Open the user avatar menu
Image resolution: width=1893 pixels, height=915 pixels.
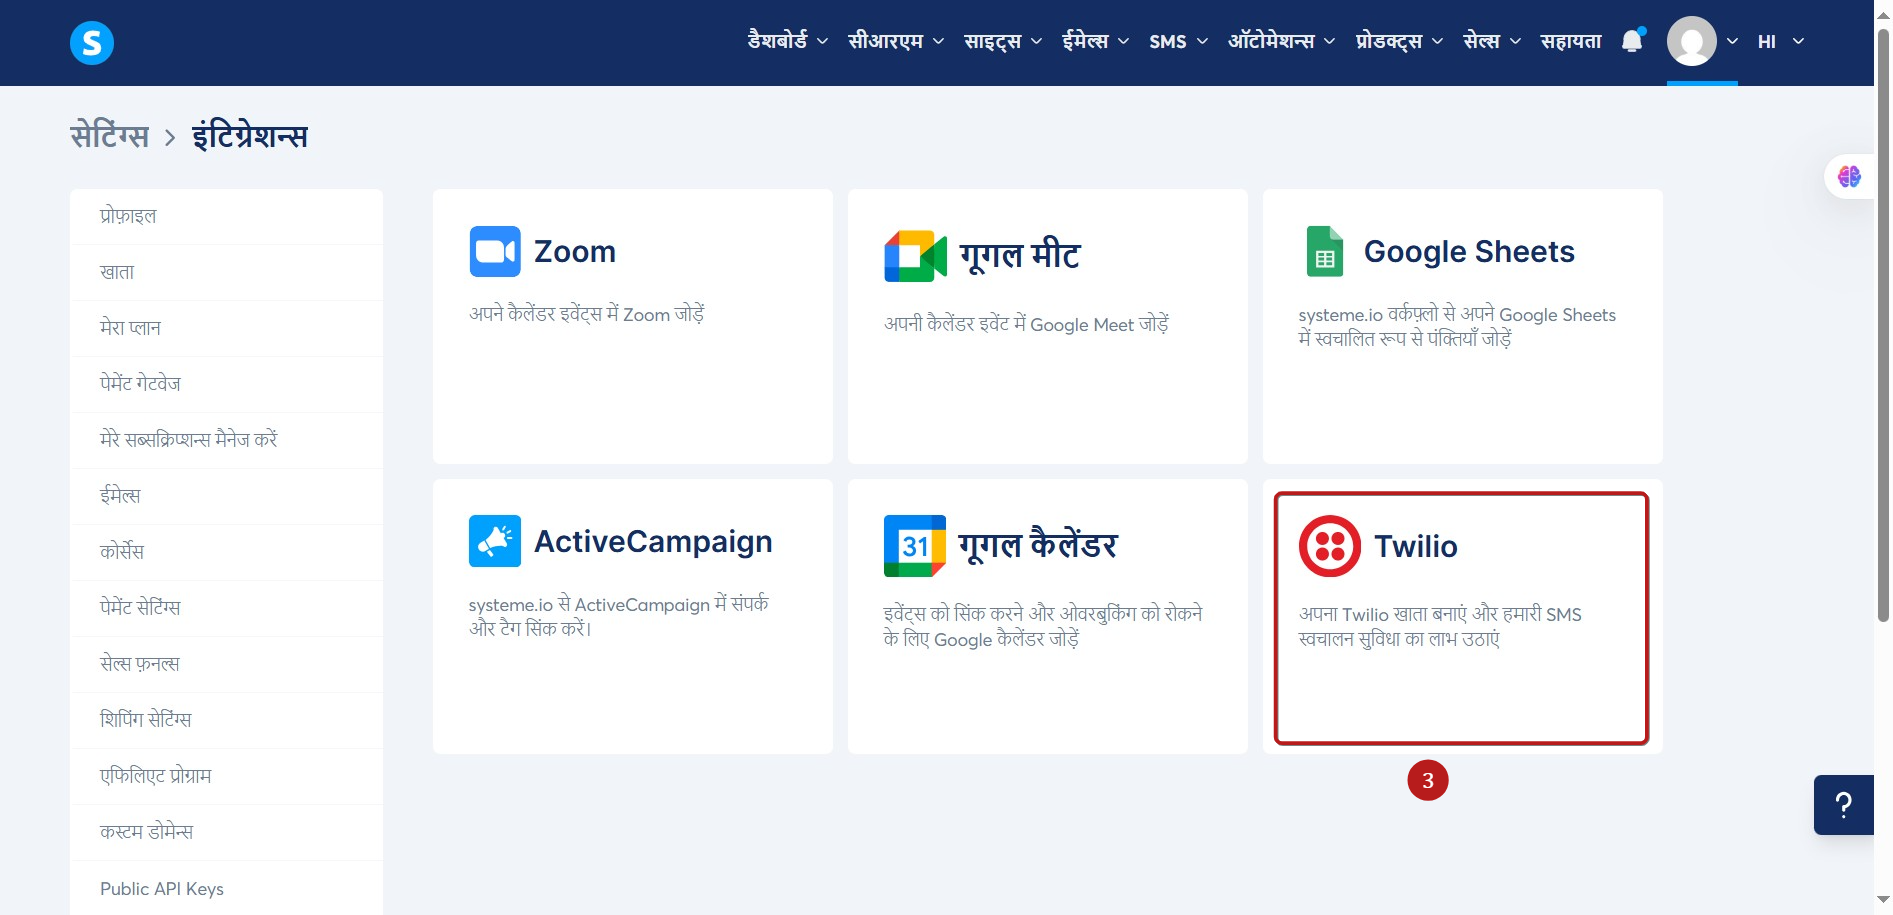coord(1692,41)
